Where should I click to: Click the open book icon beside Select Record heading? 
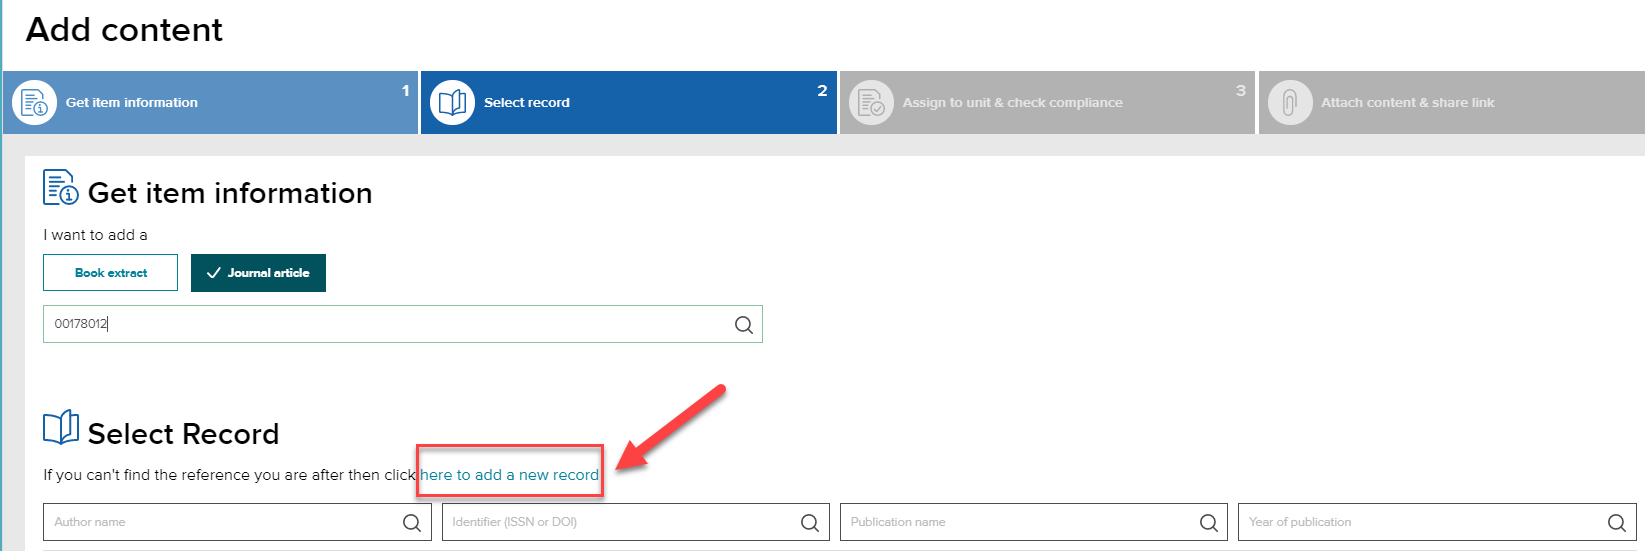pyautogui.click(x=61, y=427)
